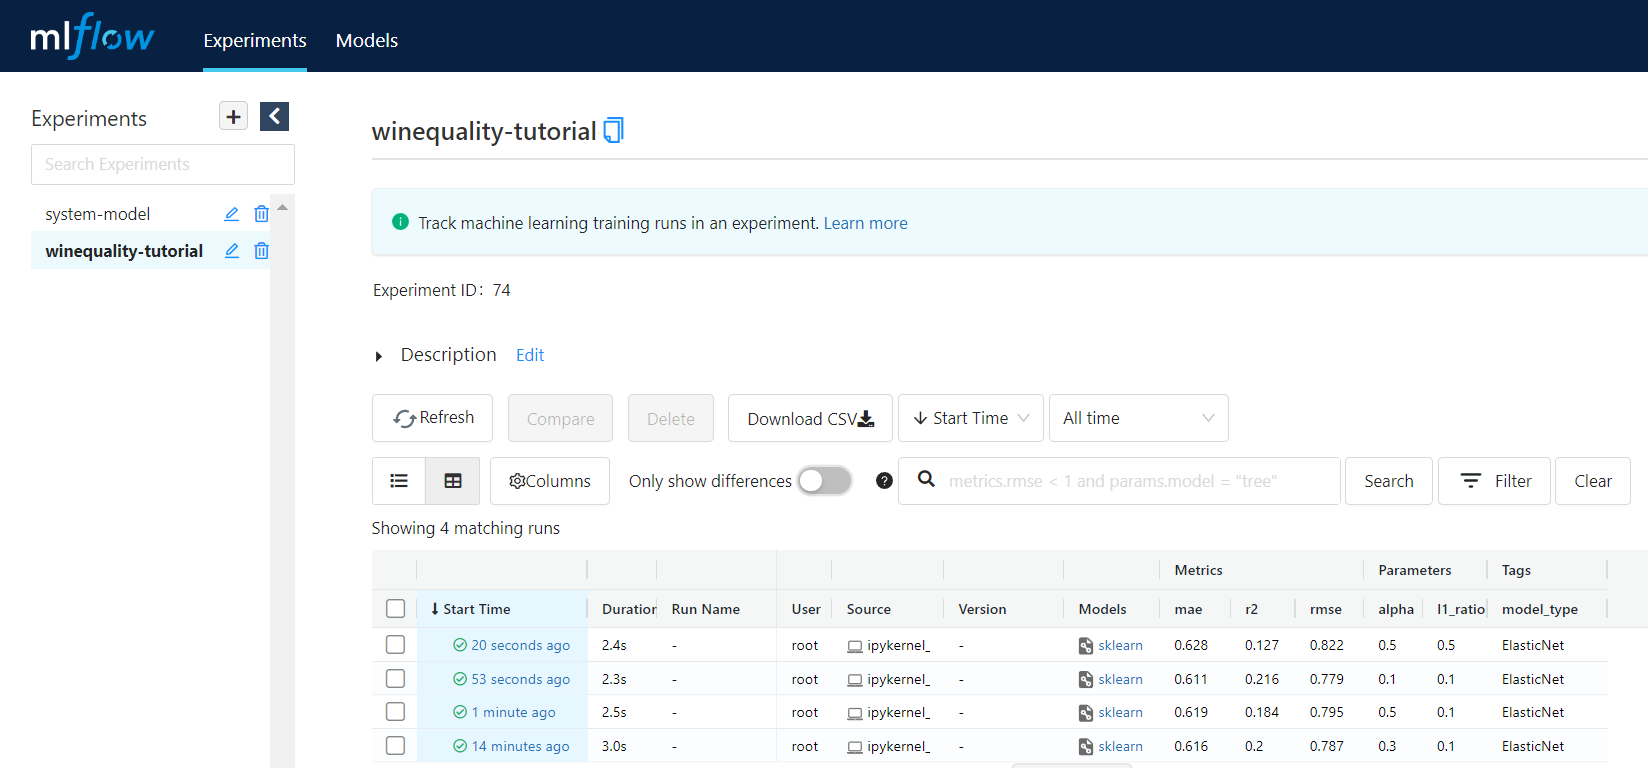Viewport: 1648px width, 768px height.
Task: Clear the search query
Action: (1593, 481)
